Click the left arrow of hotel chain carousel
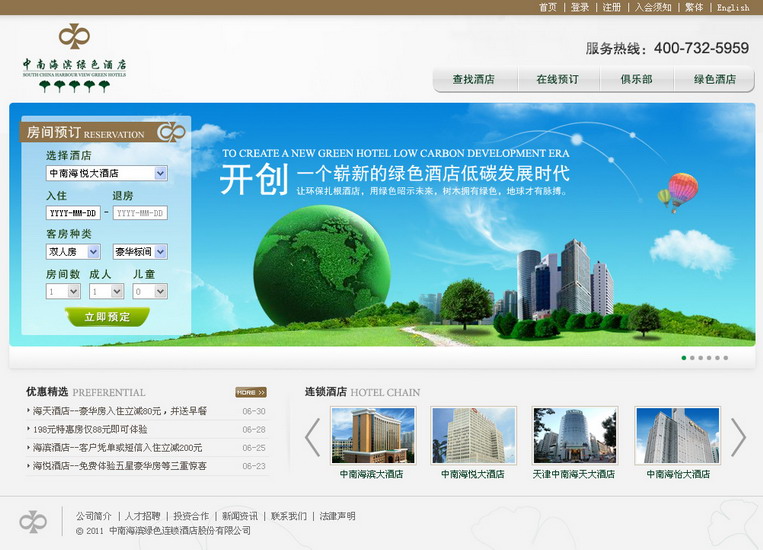The width and height of the screenshot is (763, 550). point(312,437)
